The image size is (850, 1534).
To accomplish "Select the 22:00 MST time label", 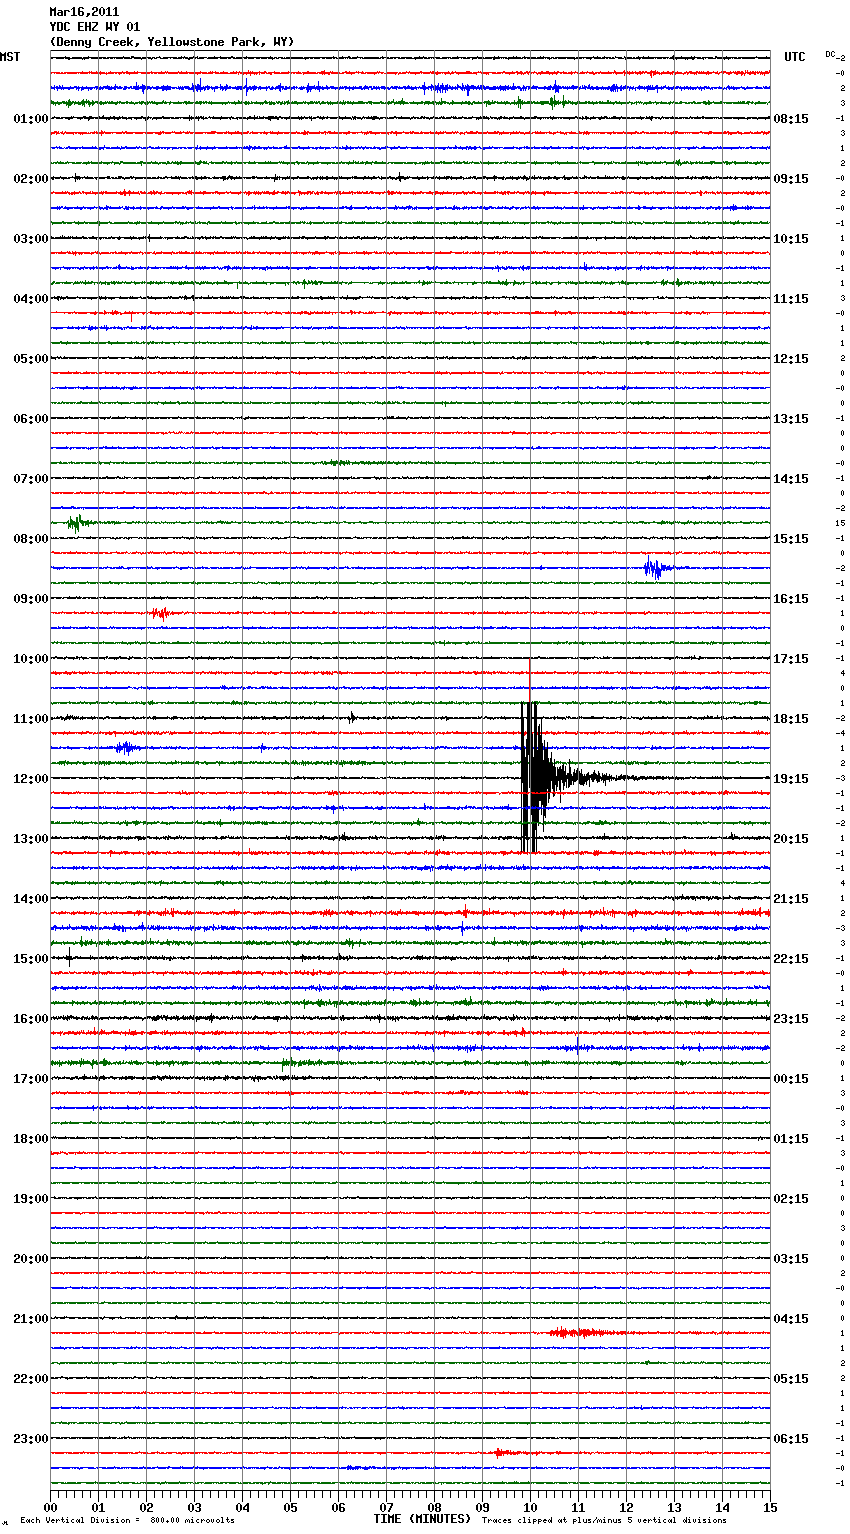I will pos(31,1379).
